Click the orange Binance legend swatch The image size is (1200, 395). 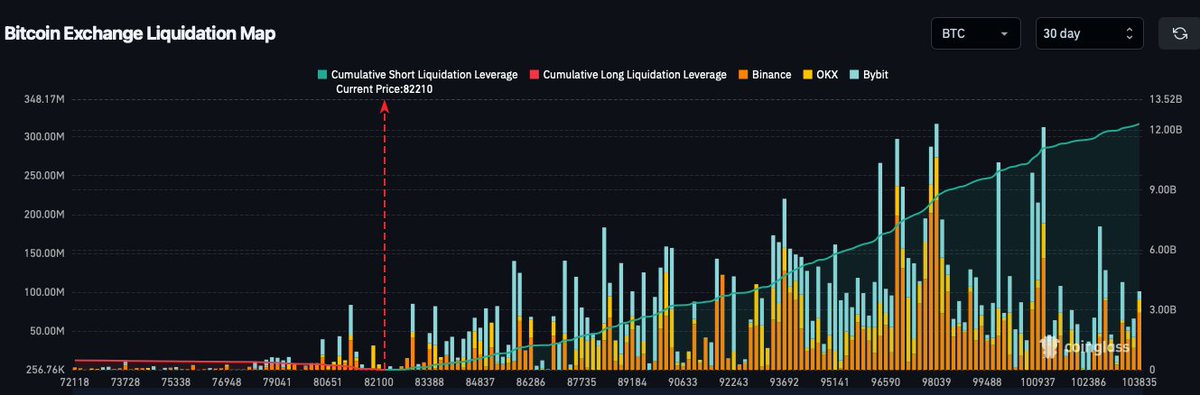point(744,75)
